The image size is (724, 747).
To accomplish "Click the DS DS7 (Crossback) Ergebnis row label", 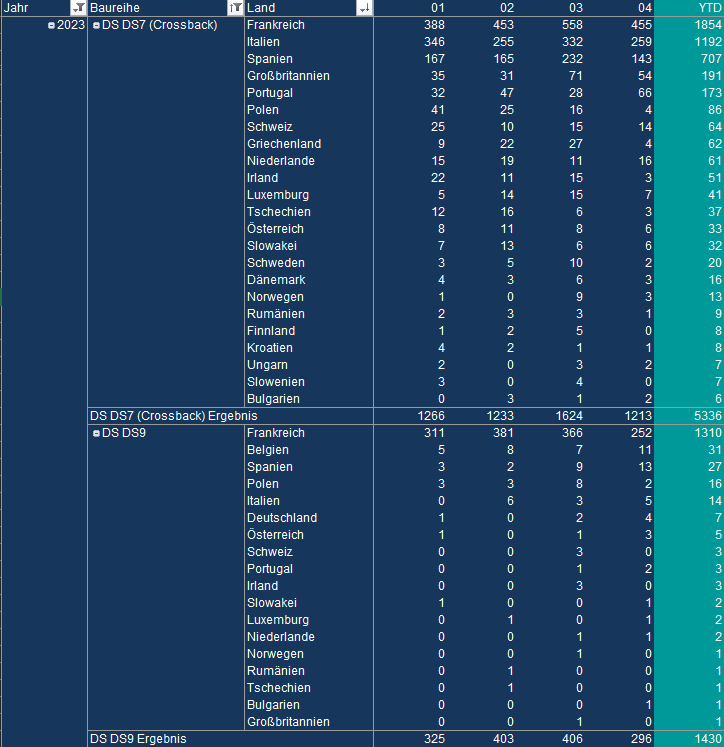I will coord(173,416).
